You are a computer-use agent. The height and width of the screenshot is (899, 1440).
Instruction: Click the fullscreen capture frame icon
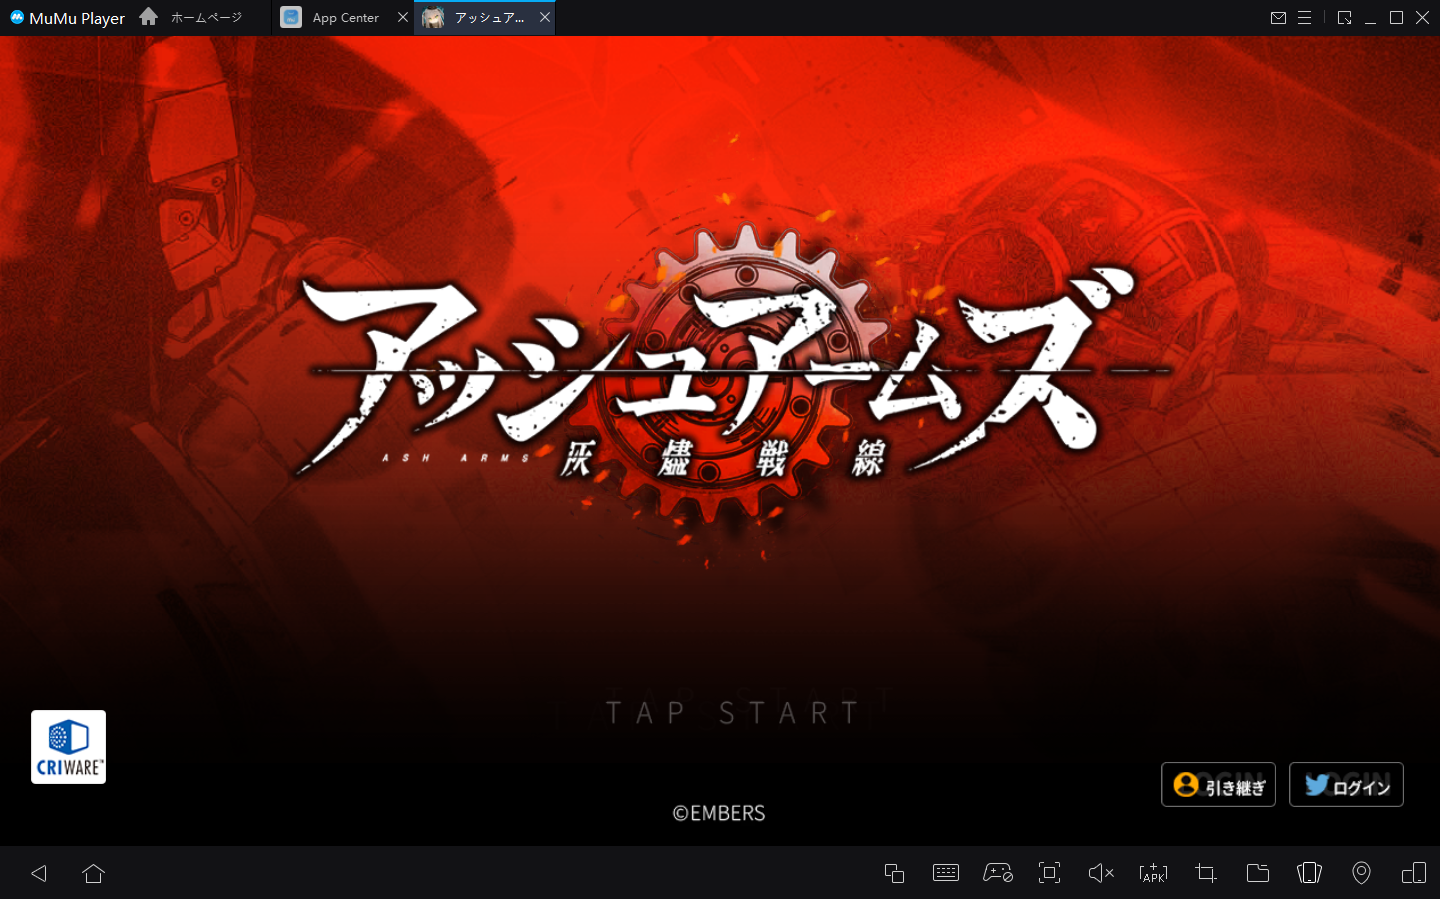pos(1049,873)
